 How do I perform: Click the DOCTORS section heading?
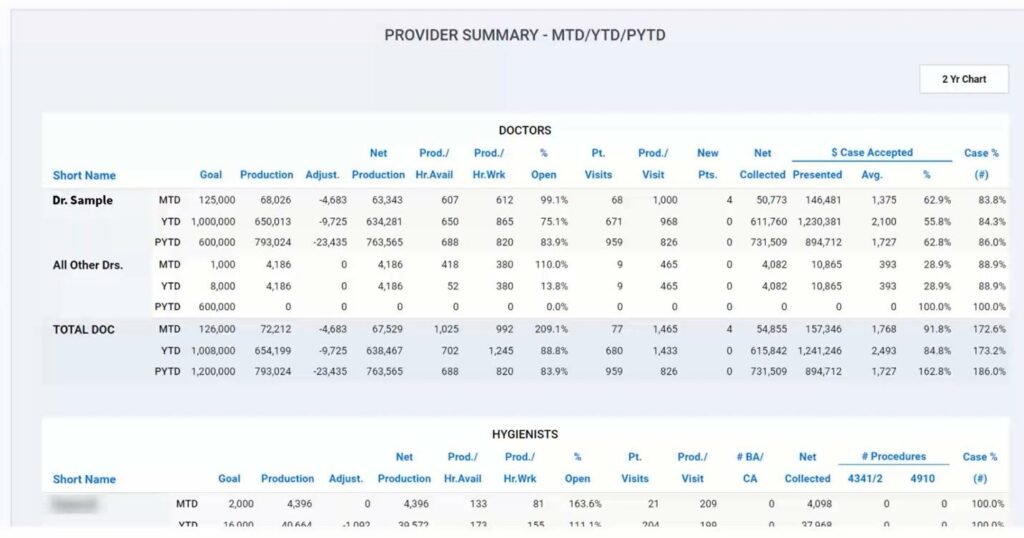click(524, 131)
